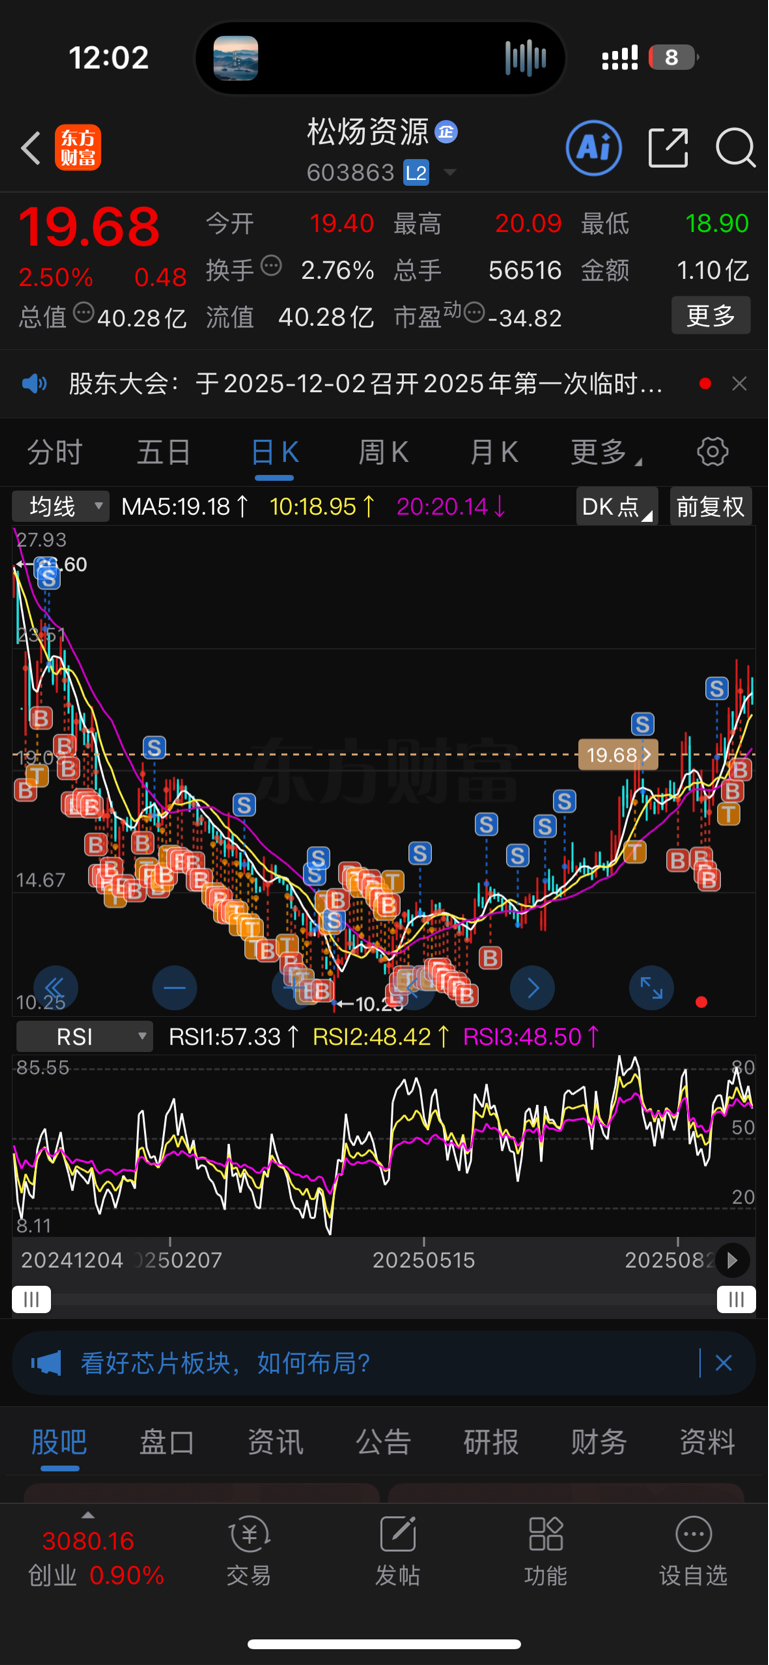Expand the 更多 chart period menu
The height and width of the screenshot is (1665, 769).
click(x=605, y=452)
